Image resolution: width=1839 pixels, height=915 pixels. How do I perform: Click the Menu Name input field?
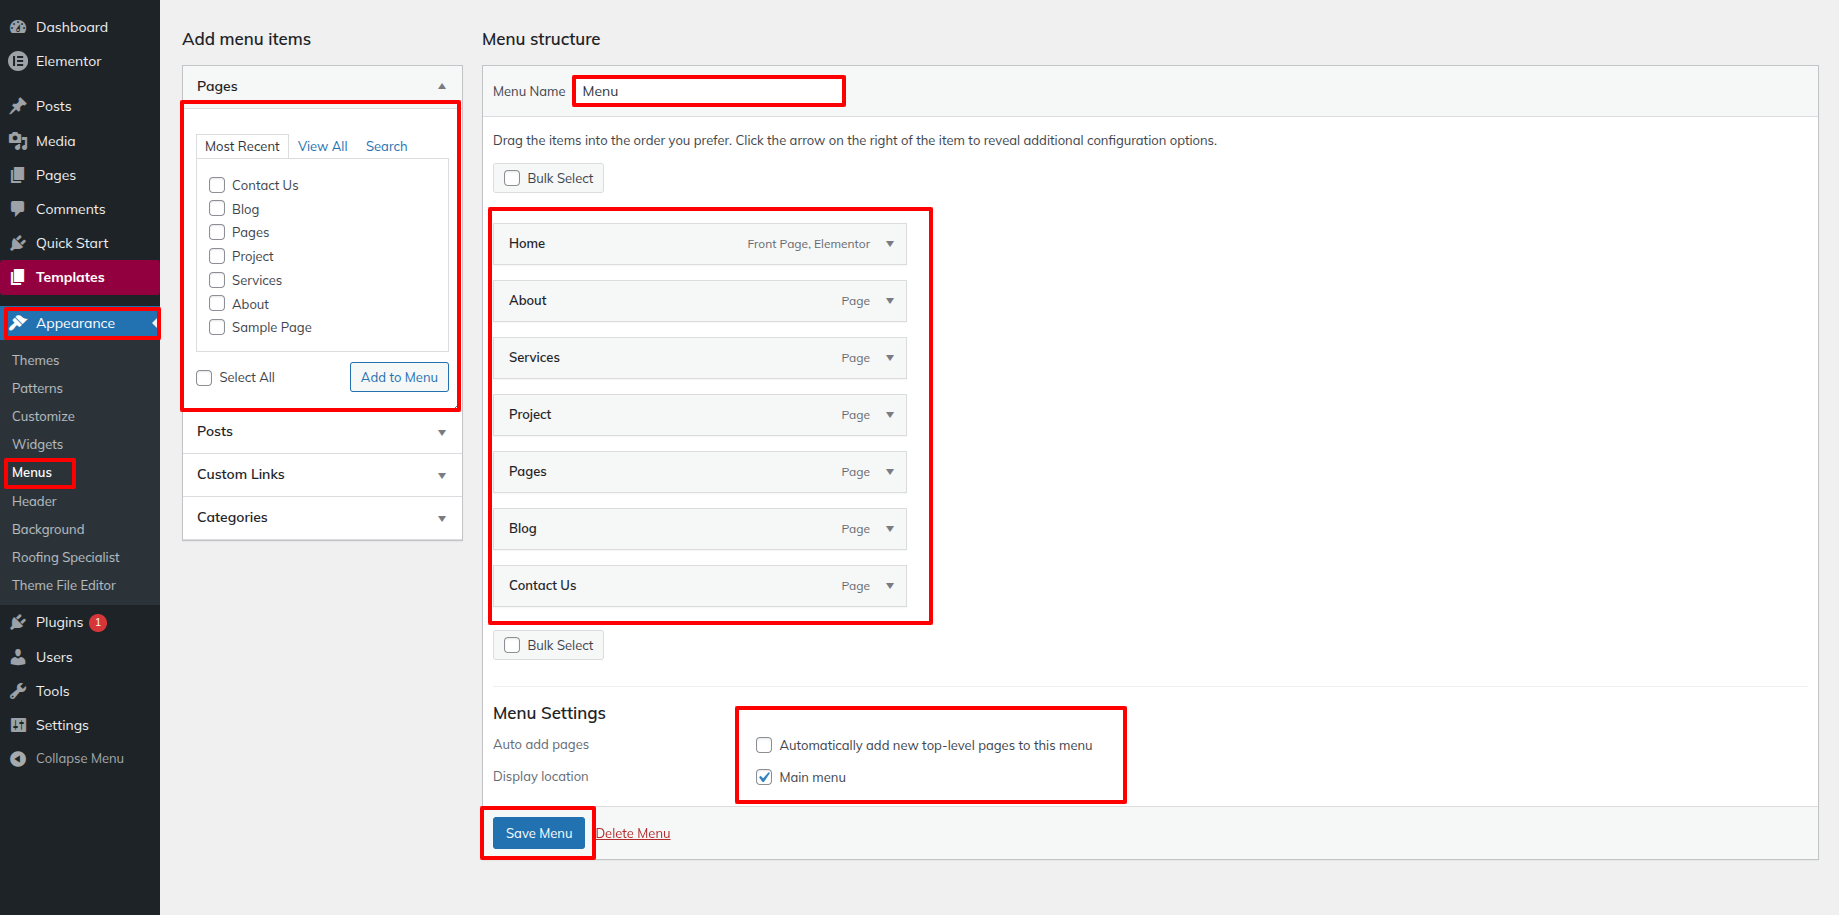[708, 91]
